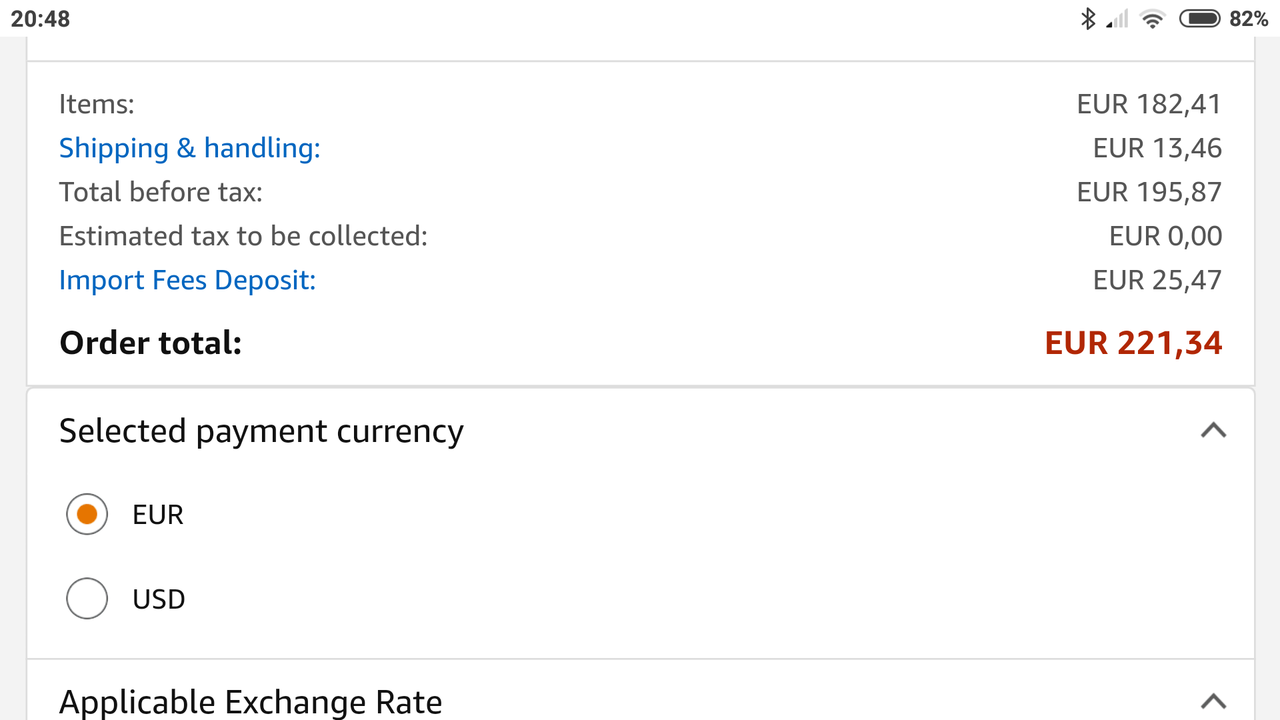1280x720 pixels.
Task: Tap the Shipping cost EUR 13,46
Action: pos(1157,148)
